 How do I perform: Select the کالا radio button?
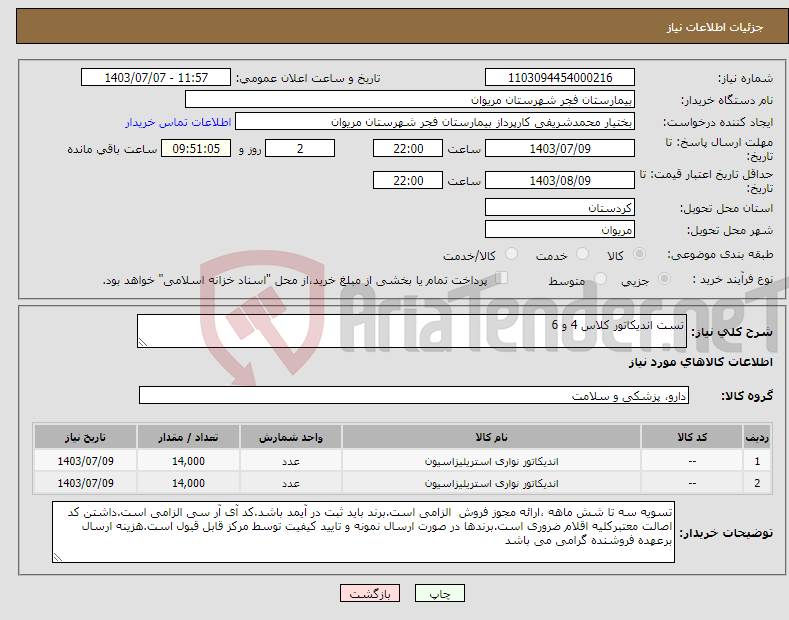639,254
